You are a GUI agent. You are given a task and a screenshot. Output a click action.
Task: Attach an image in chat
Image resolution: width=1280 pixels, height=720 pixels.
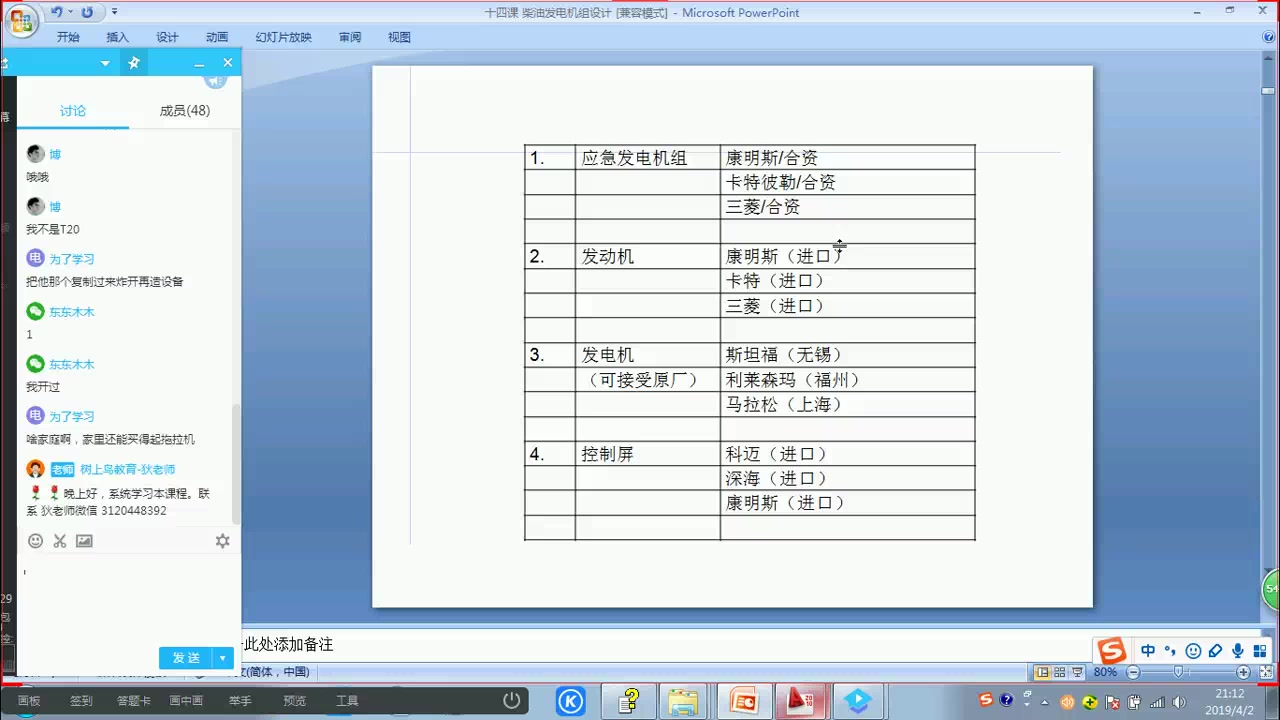click(84, 541)
